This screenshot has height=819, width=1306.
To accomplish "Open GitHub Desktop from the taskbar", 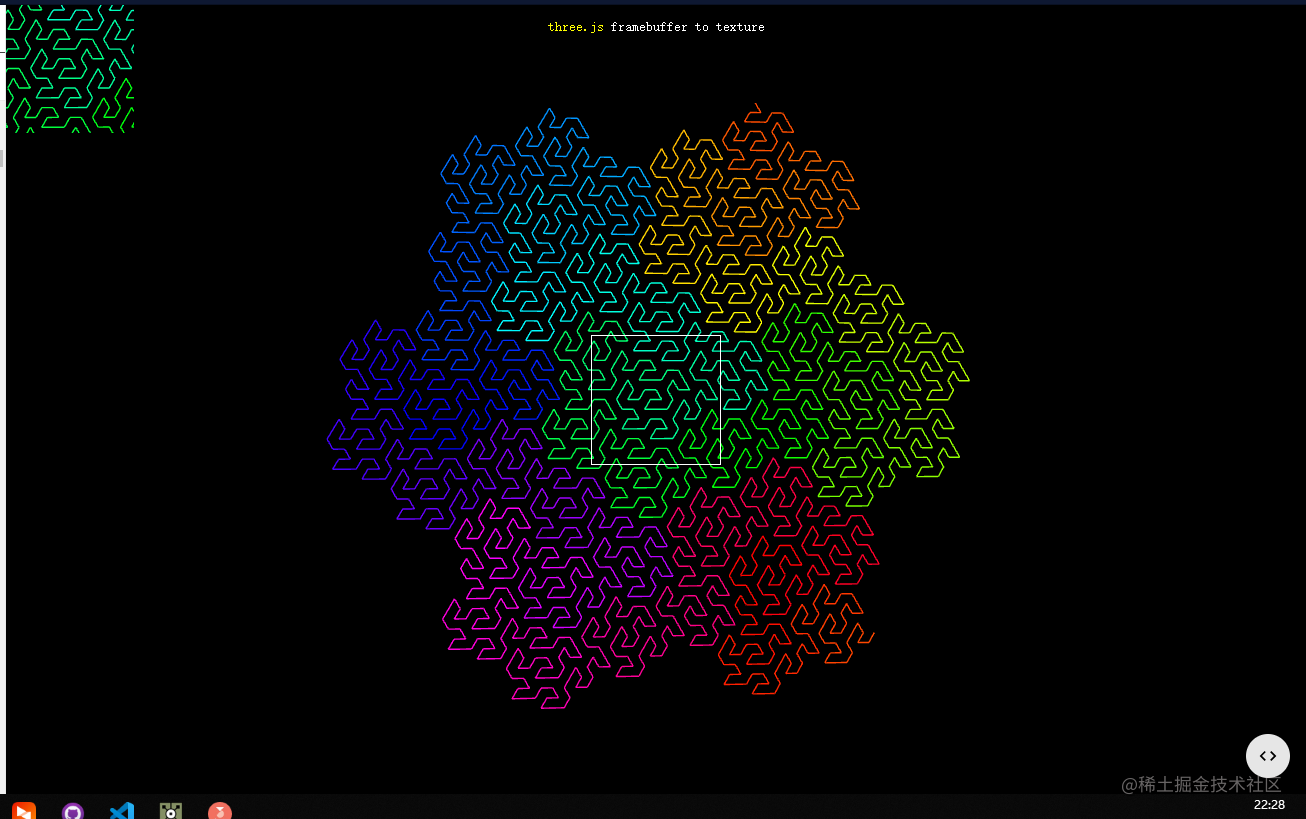I will [73, 811].
